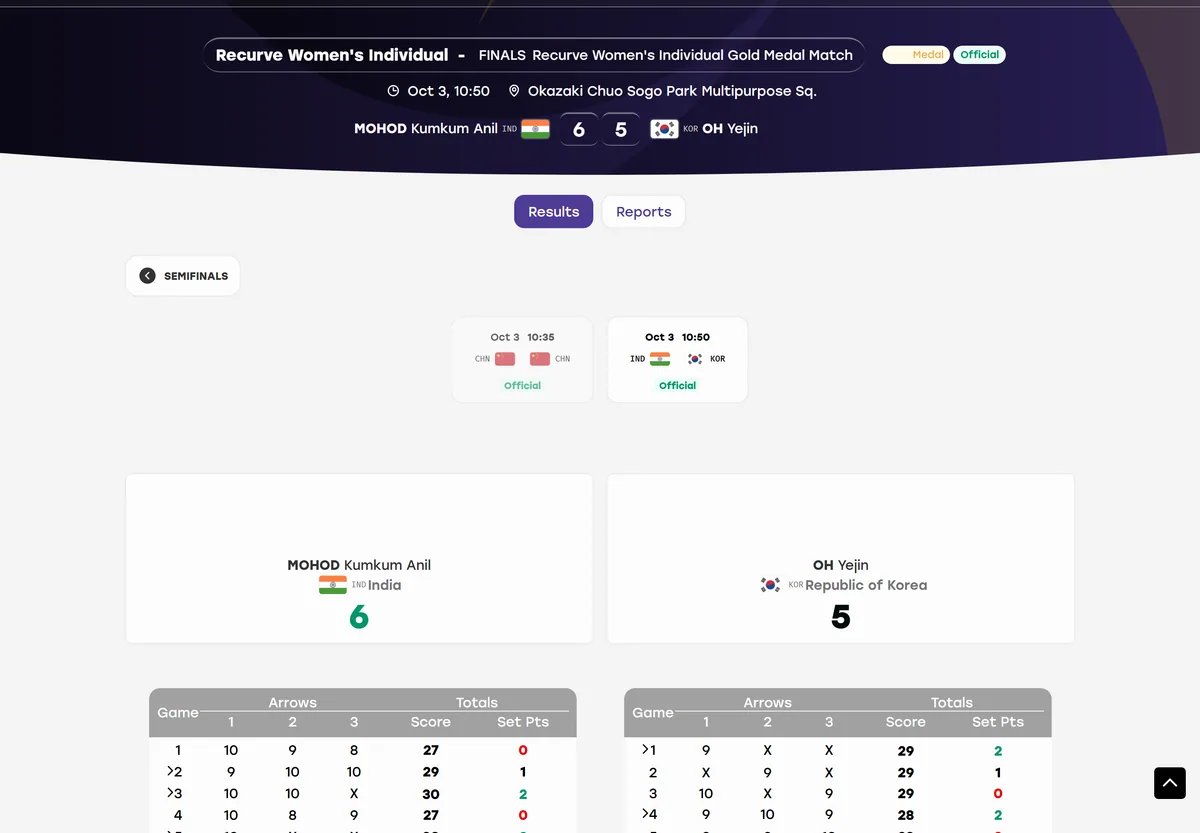Click the back chevron icon beside SEMIFINALS
Screen dimensions: 1200x833
[x=147, y=276]
